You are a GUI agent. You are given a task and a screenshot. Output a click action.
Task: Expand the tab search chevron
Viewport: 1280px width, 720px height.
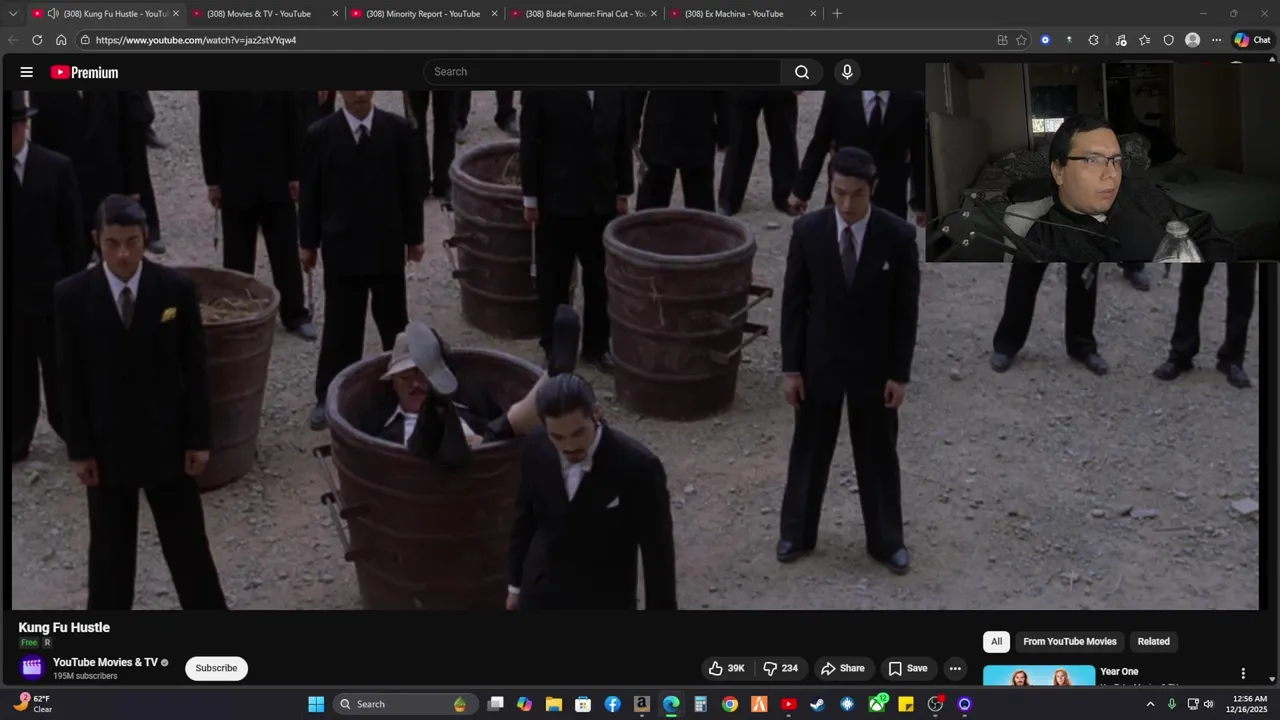point(13,14)
